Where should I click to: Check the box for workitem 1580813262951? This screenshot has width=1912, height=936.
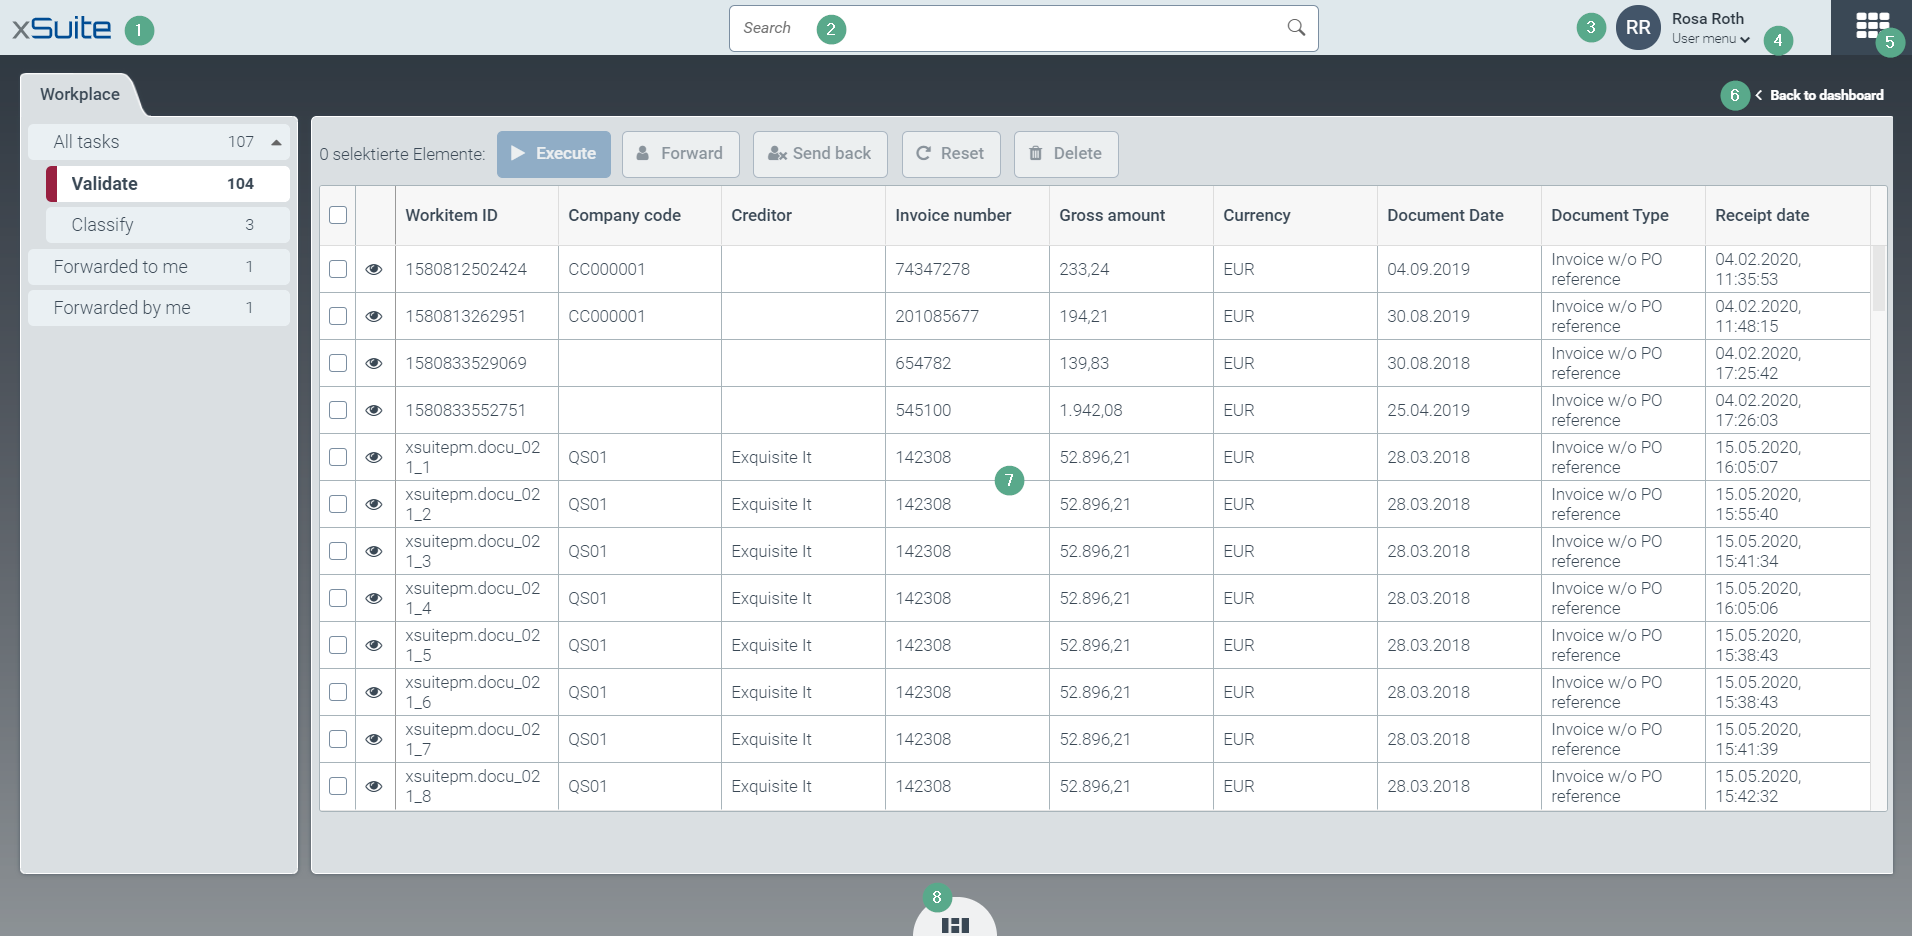[x=338, y=316]
